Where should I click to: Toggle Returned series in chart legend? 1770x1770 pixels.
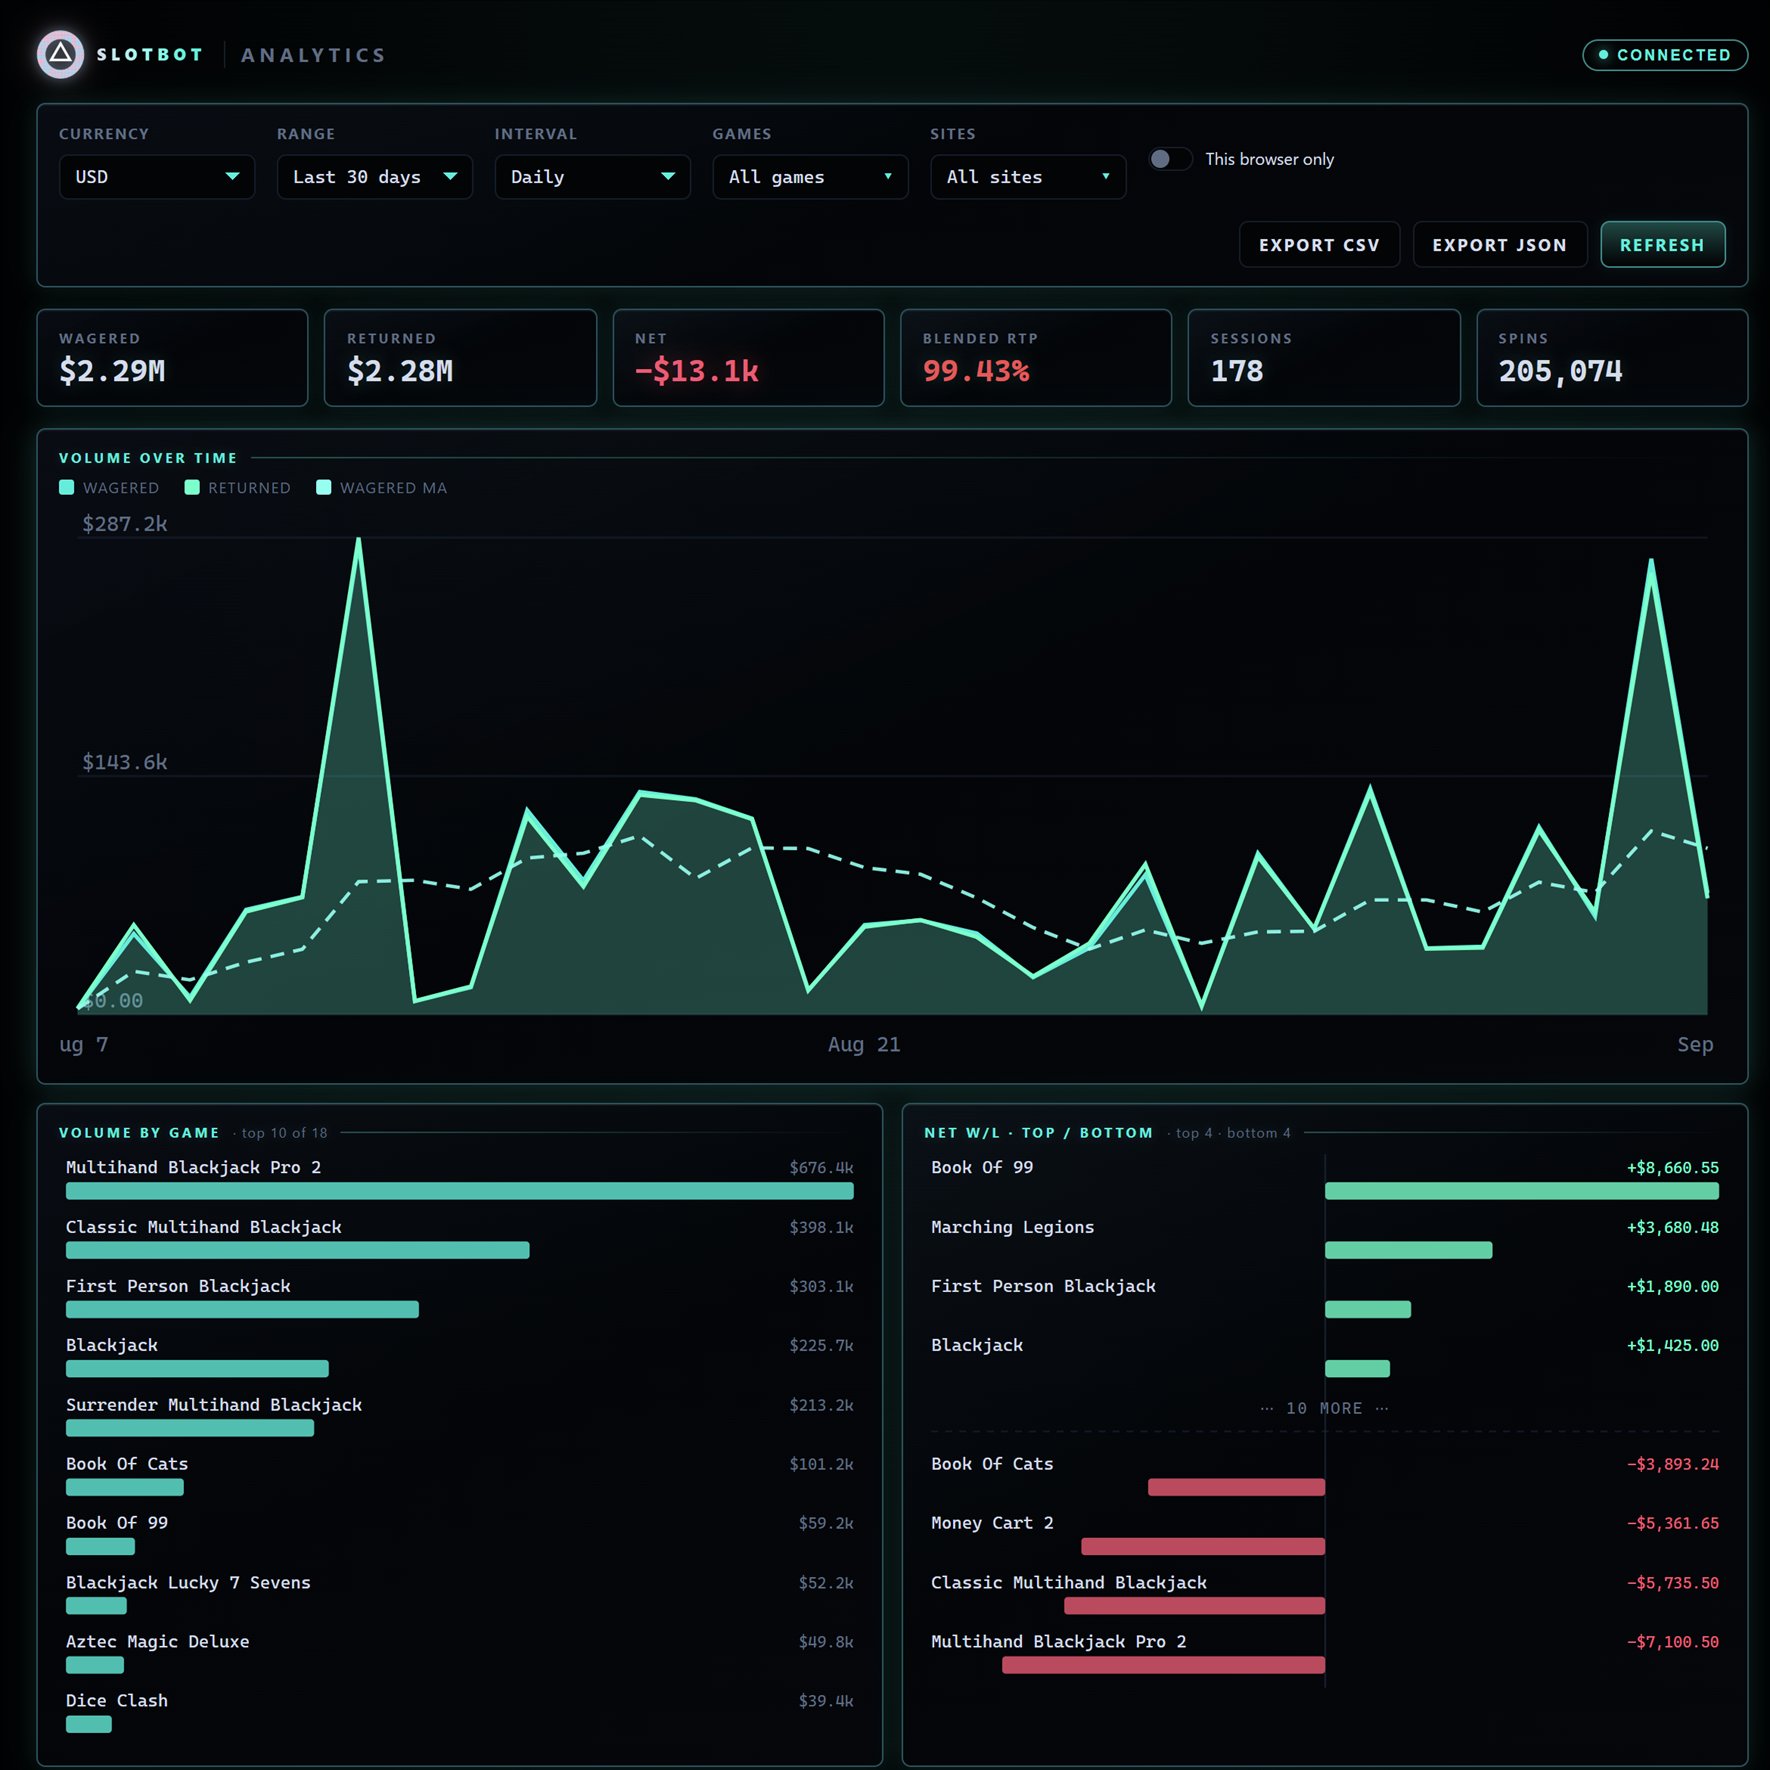[x=237, y=488]
